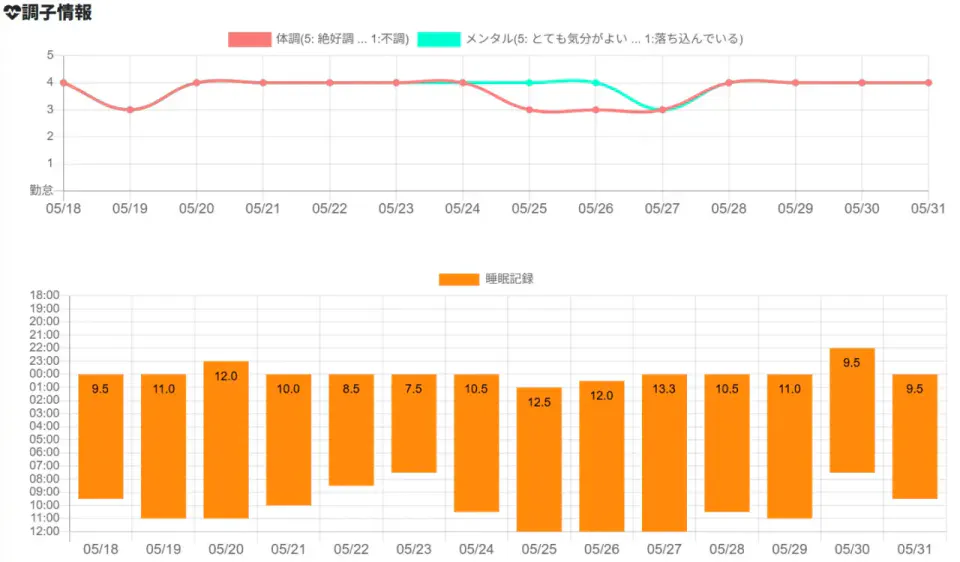Click the 05/20 sleep bar labeled 12.0
This screenshot has height=562, width=960.
[226, 440]
